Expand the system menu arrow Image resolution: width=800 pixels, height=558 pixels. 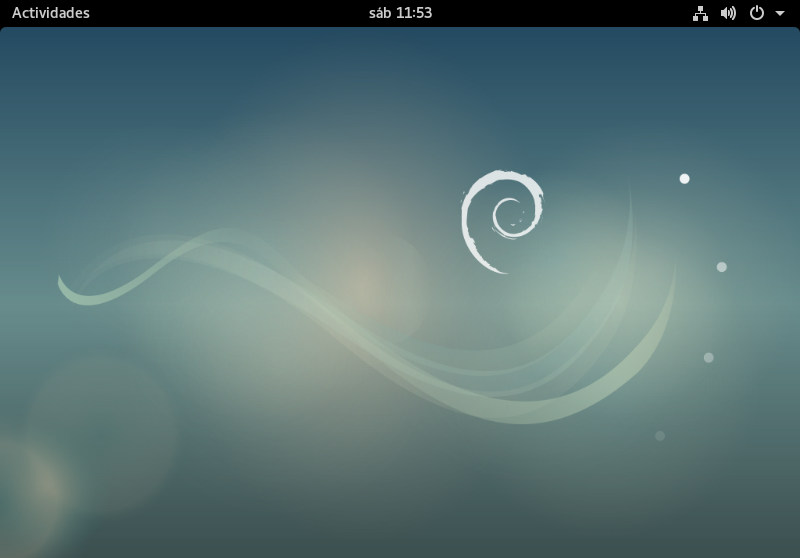(780, 13)
